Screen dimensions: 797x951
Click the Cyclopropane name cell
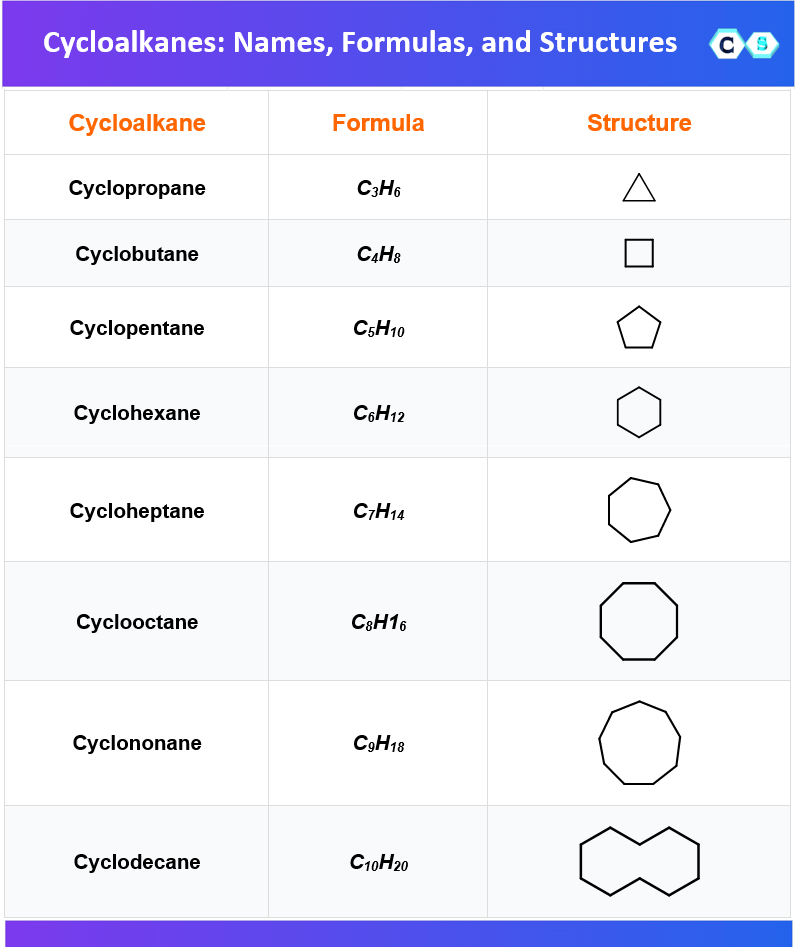(137, 188)
